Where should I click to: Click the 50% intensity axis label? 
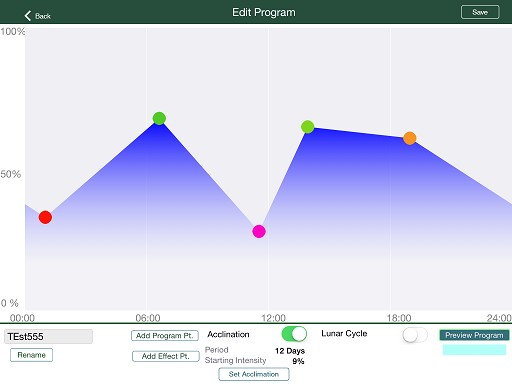pos(11,174)
